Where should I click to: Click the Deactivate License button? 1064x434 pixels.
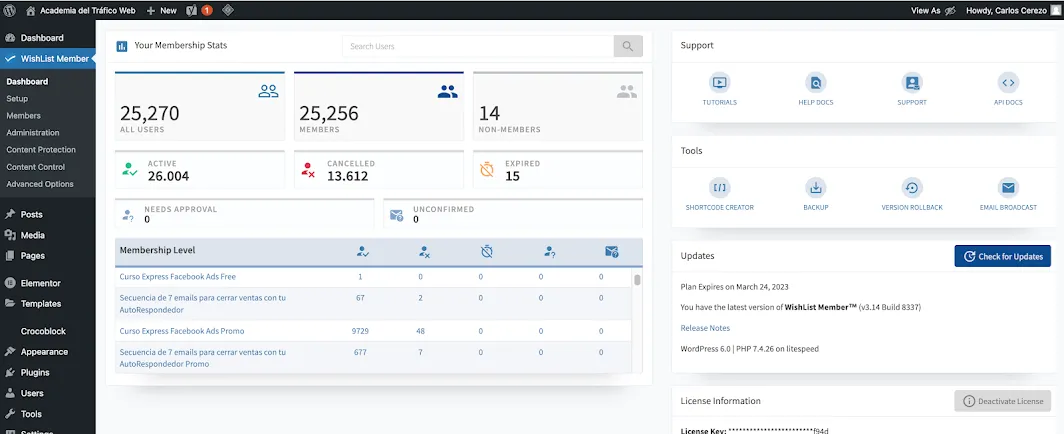click(x=1002, y=401)
